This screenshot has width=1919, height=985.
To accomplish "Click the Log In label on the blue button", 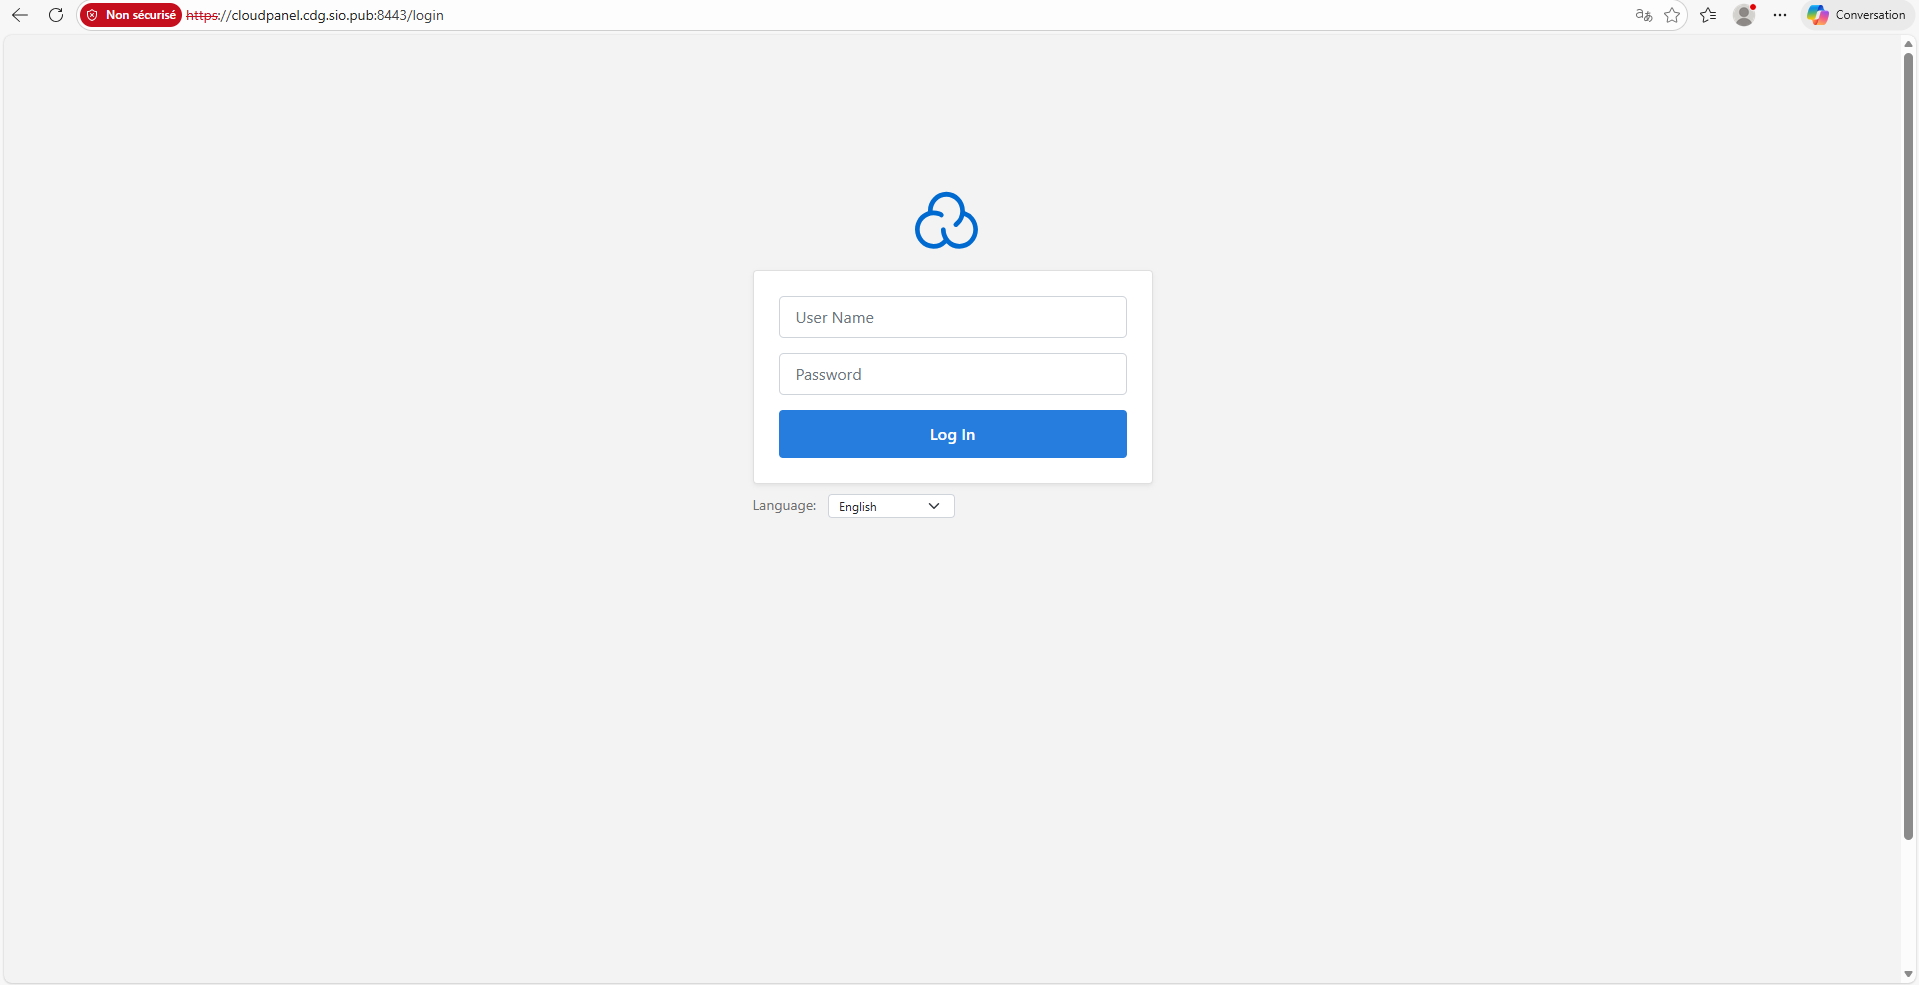I will pos(951,434).
